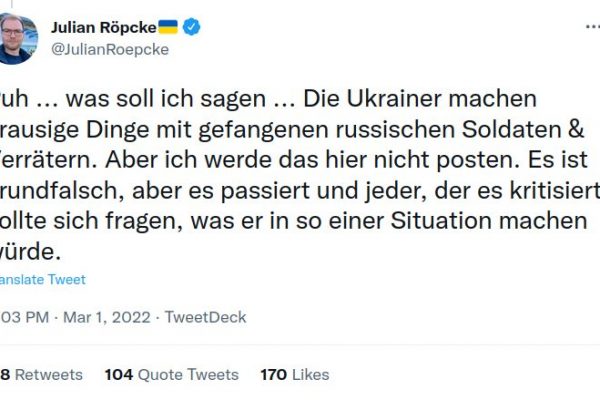Click the ampersand in the tweet text
600x400 pixels.
click(x=550, y=128)
